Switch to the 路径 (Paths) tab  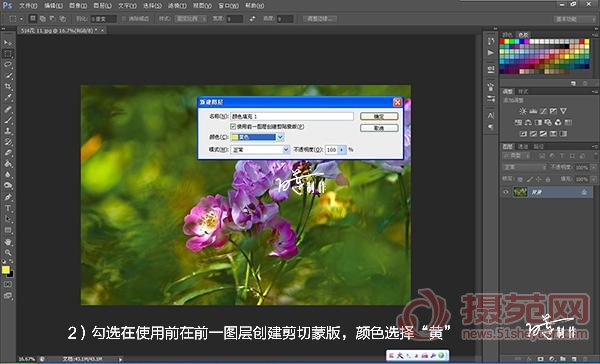tap(539, 147)
